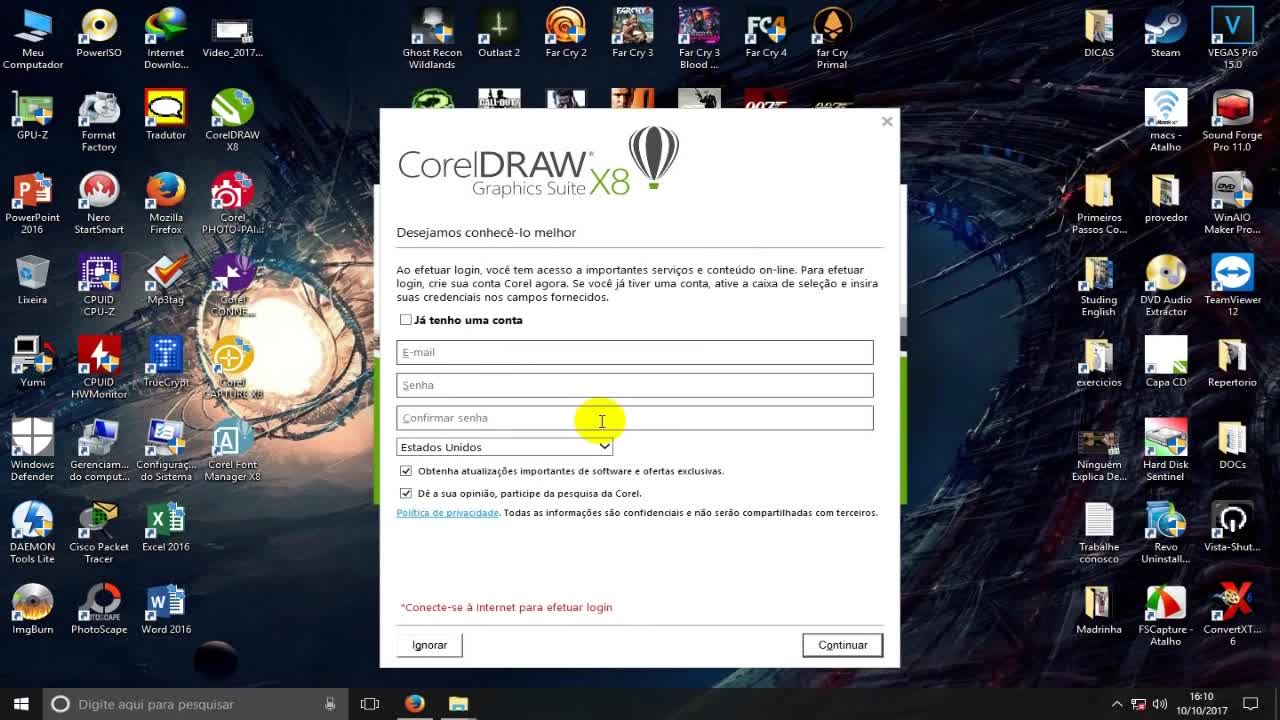Select the Tradutor desktop icon
The image size is (1280, 720).
pos(166,116)
